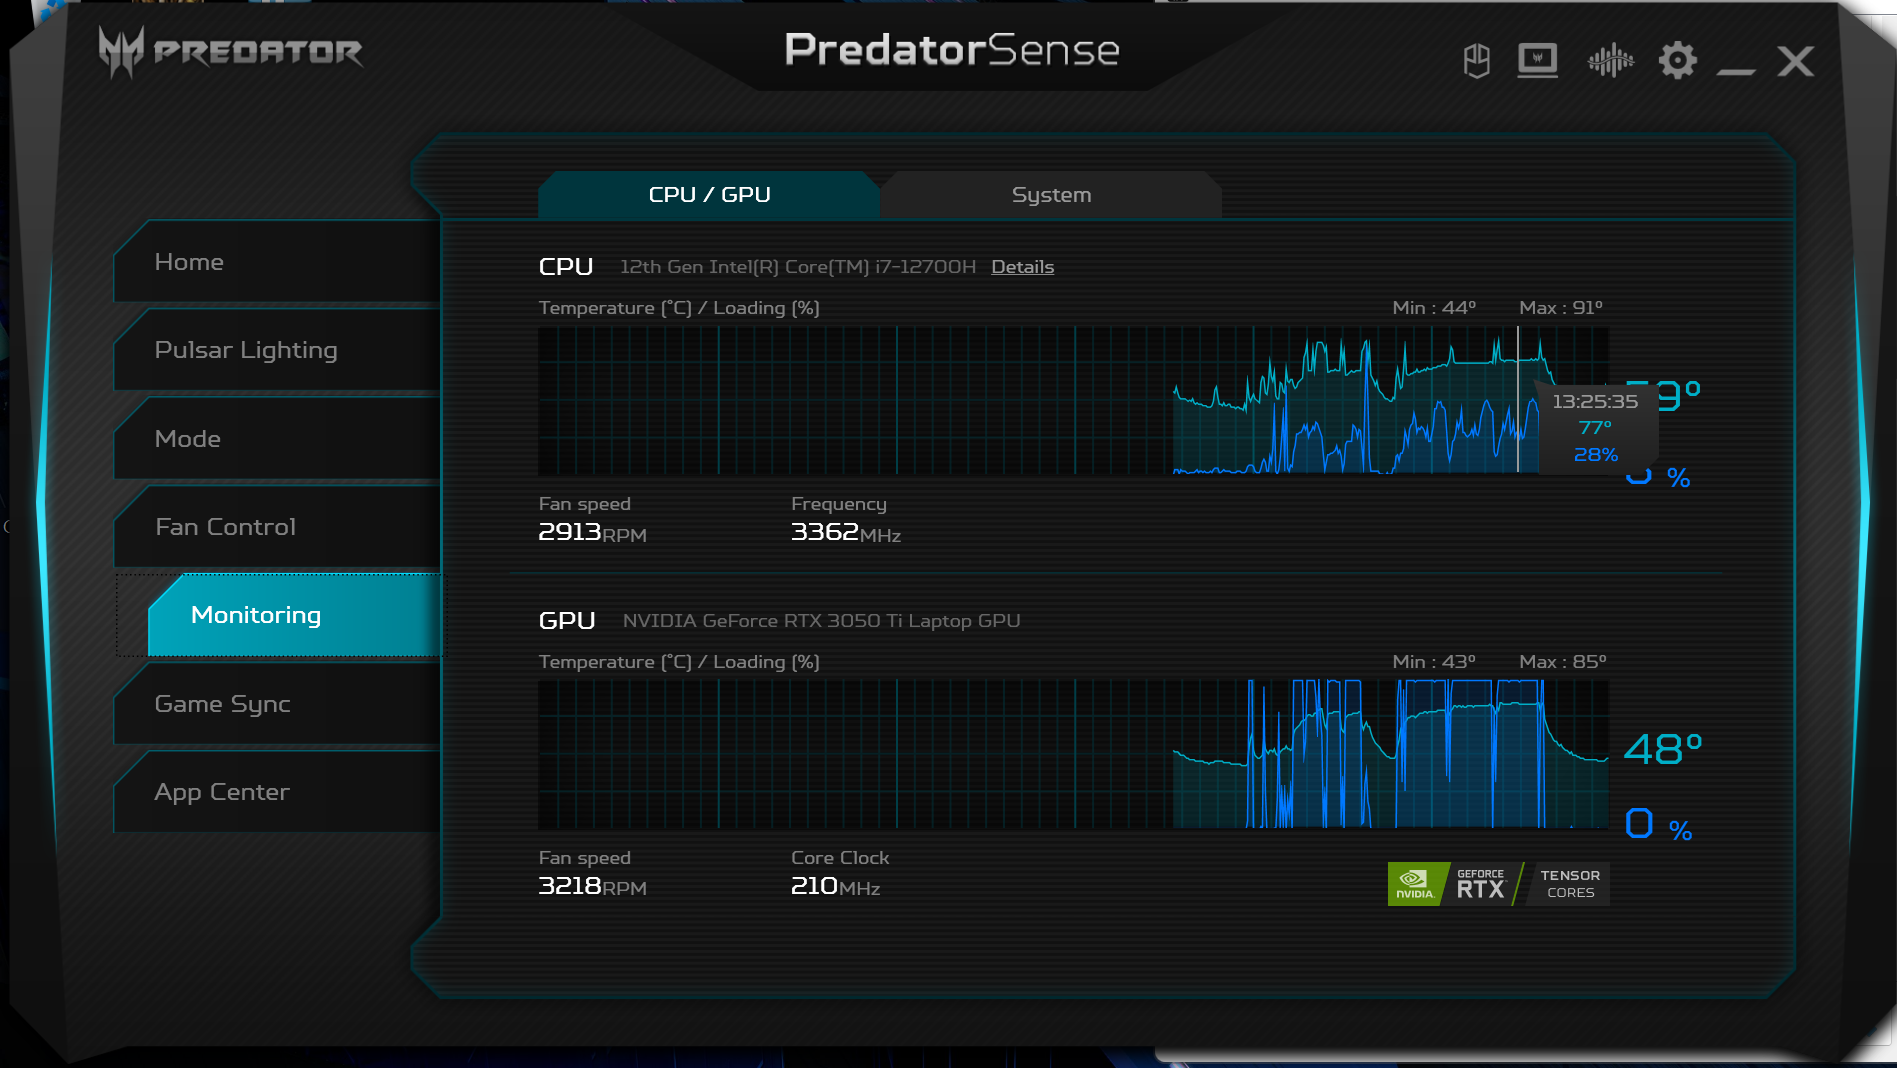The image size is (1897, 1068).
Task: Open CPU Details link
Action: (1022, 267)
